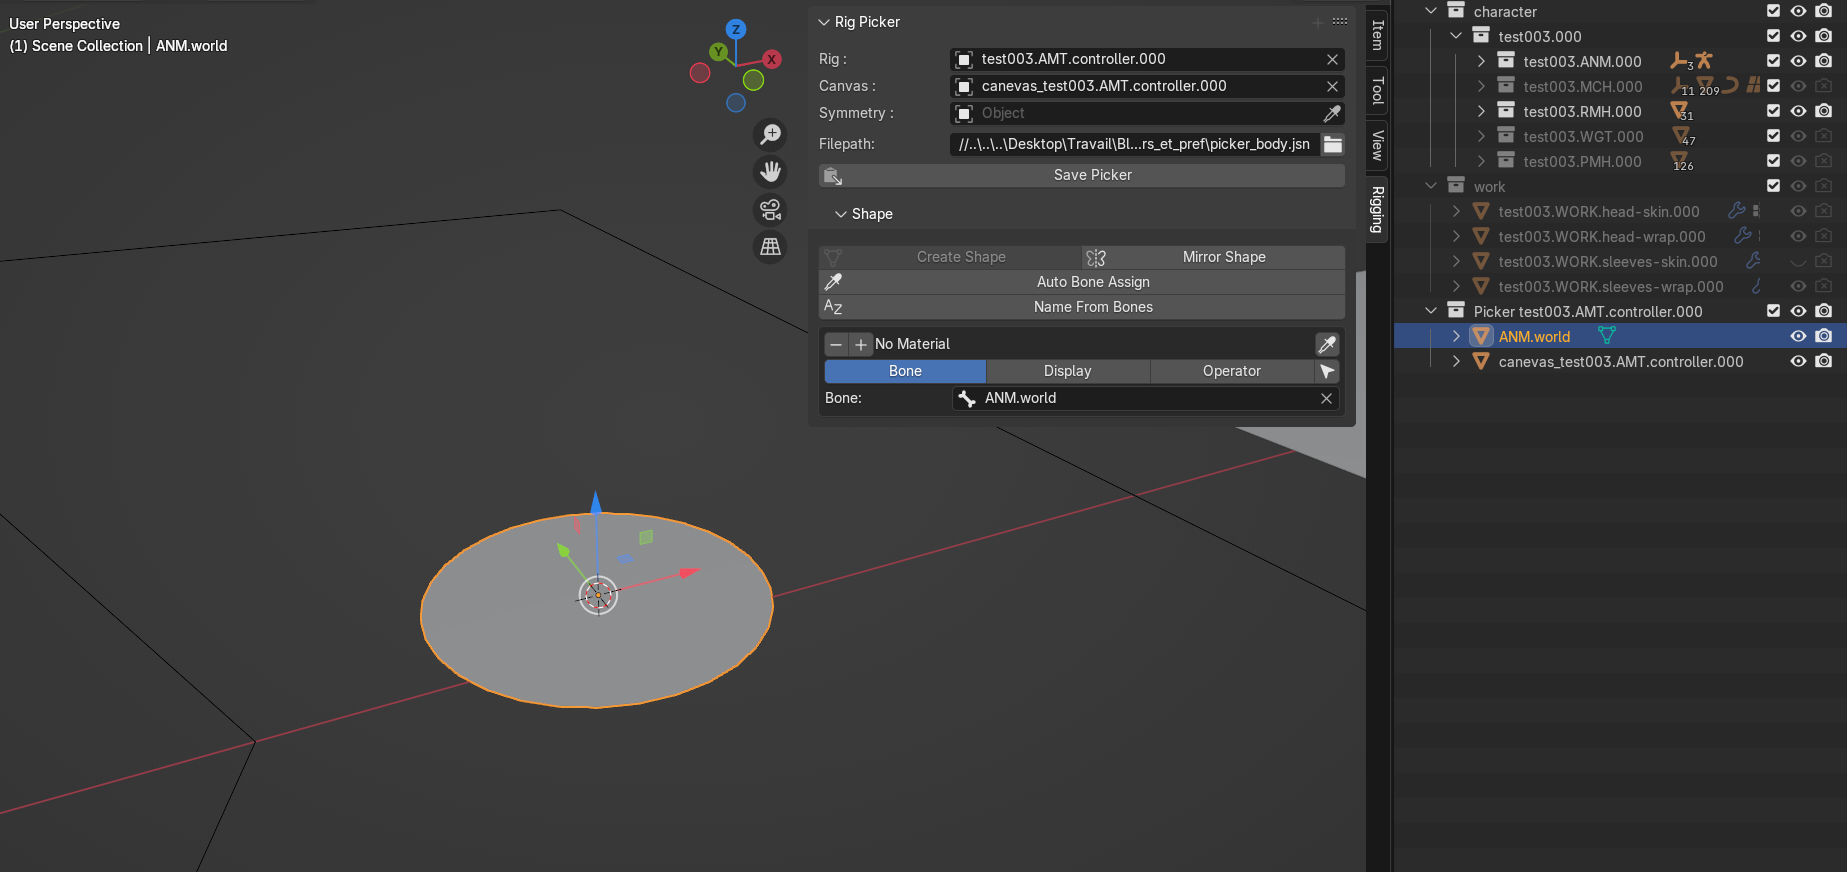Uncheck the character collection checkbox

coord(1773,11)
